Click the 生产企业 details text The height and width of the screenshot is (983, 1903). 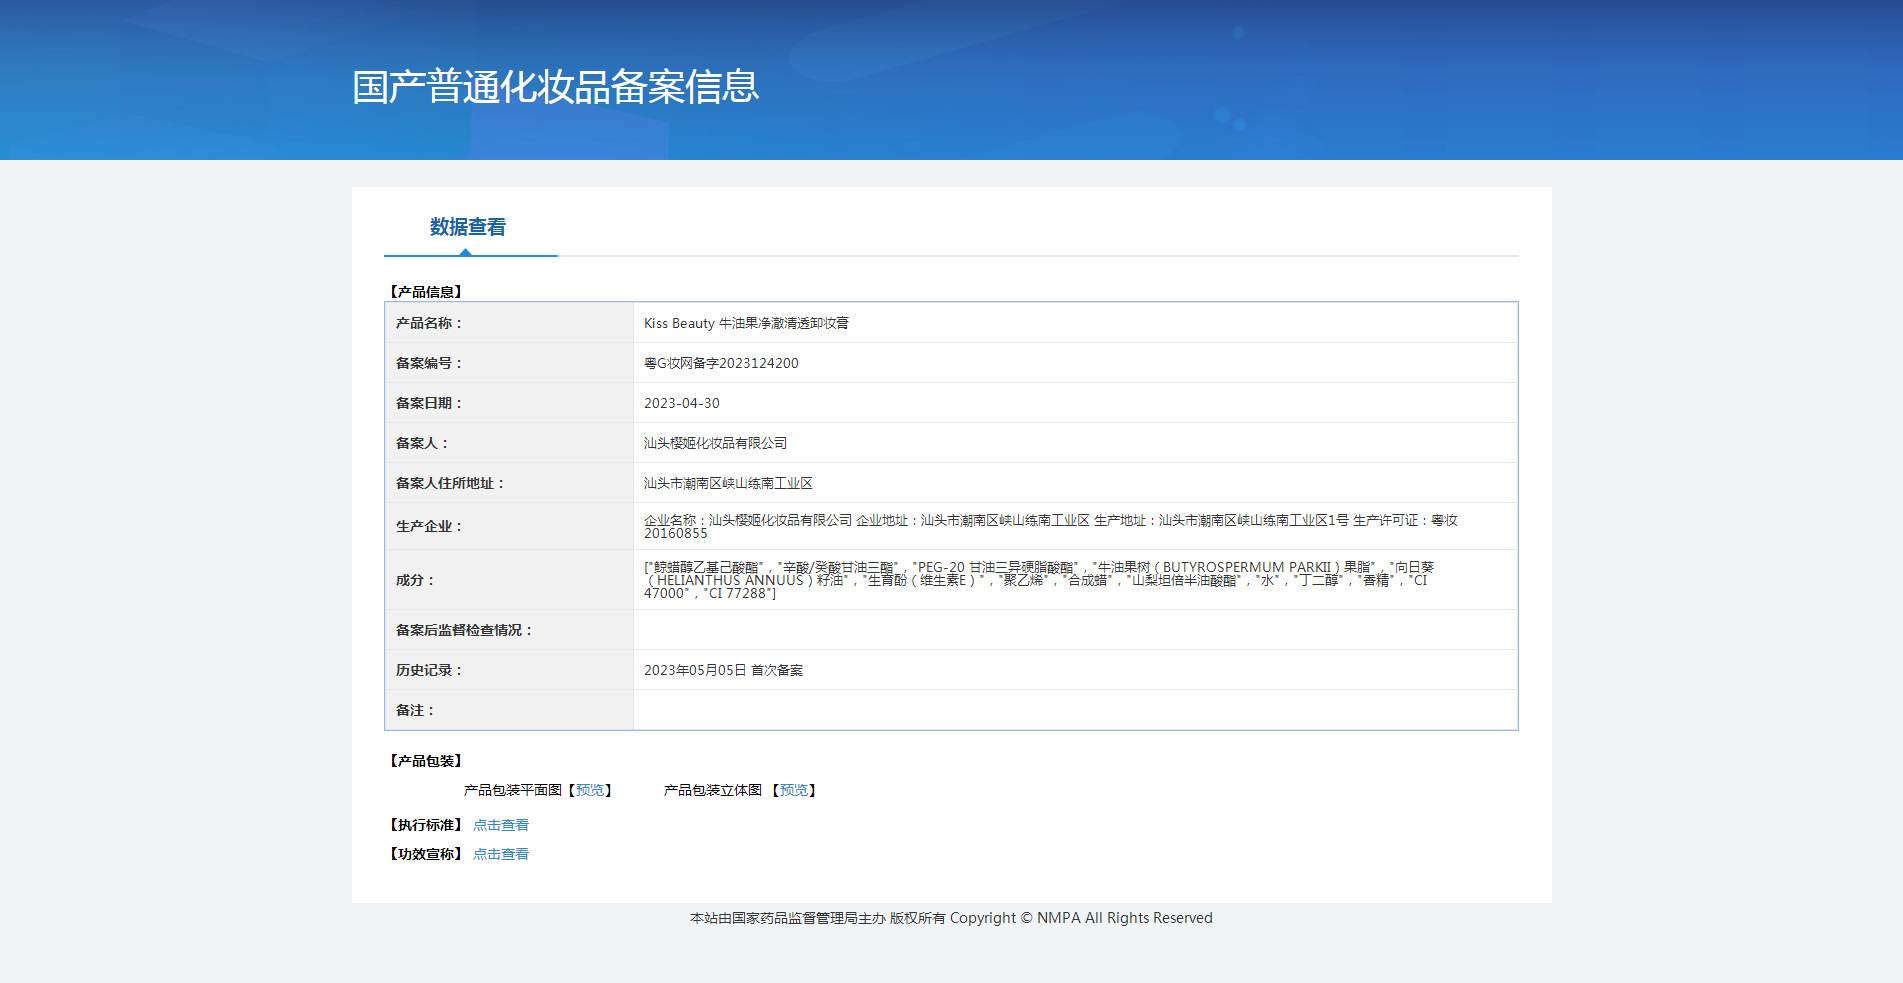[1051, 526]
